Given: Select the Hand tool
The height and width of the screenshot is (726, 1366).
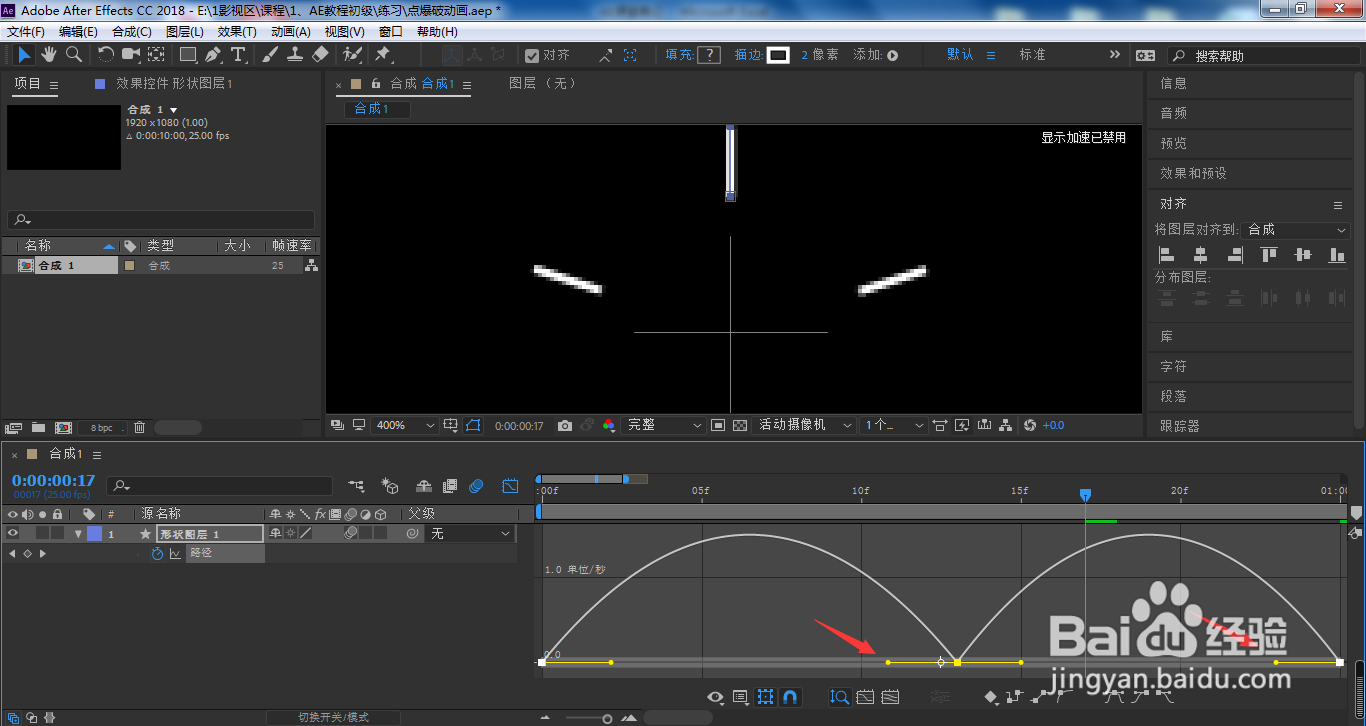Looking at the screenshot, I should 49,54.
